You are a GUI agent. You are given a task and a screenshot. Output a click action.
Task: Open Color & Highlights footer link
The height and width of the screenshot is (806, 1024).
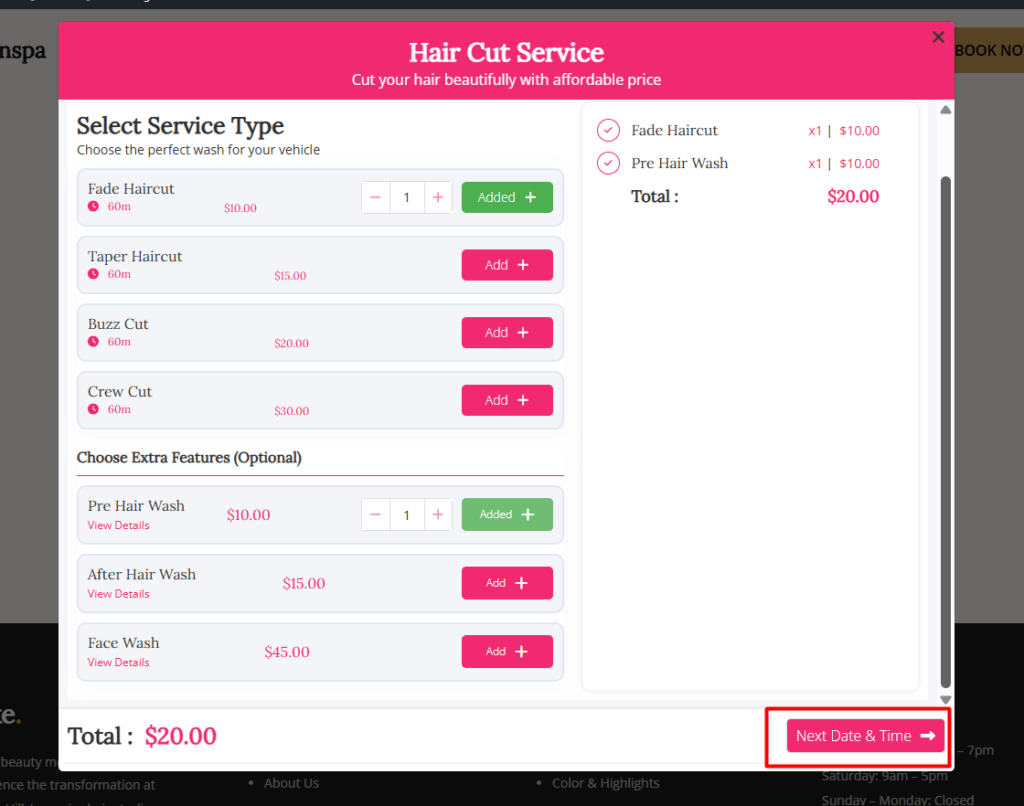pyautogui.click(x=605, y=783)
